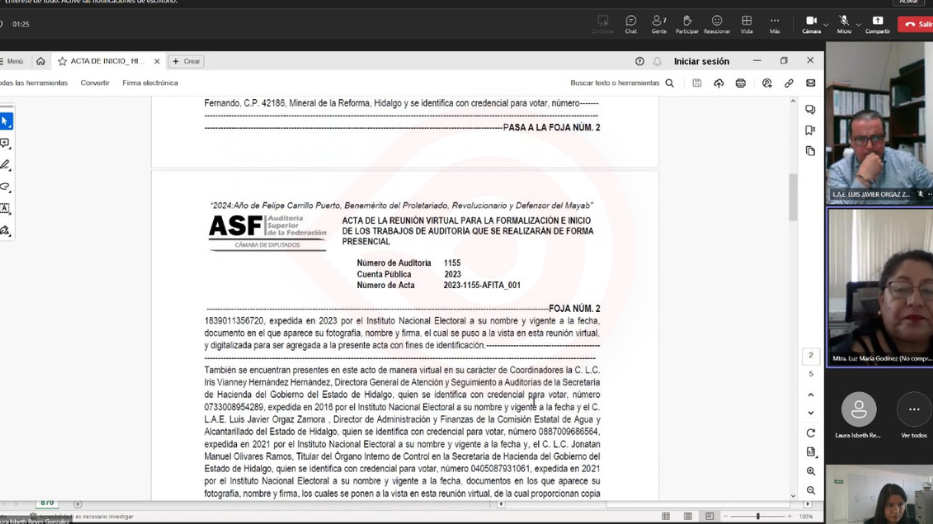This screenshot has width=933, height=524.
Task: Click the Salir leave call button
Action: 916,24
